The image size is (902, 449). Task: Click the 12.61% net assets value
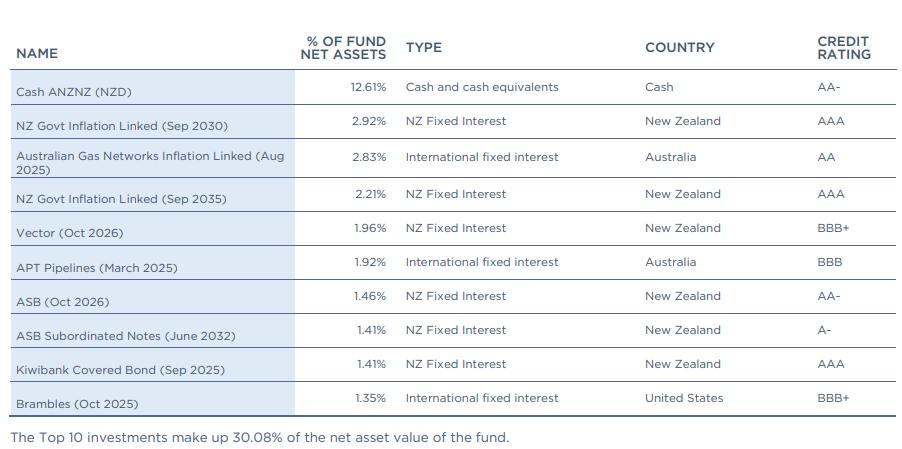[x=368, y=87]
